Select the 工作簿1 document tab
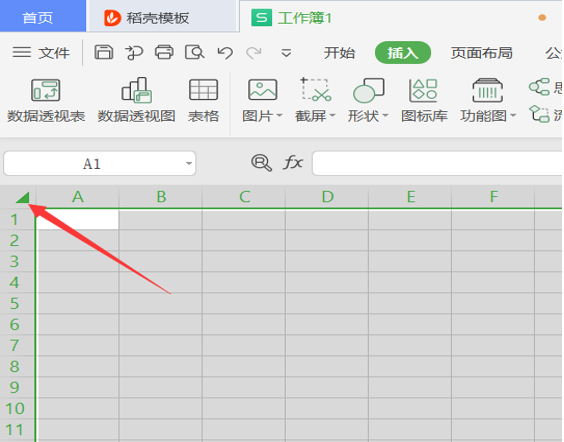Screen dimensions: 564x442 coord(304,18)
